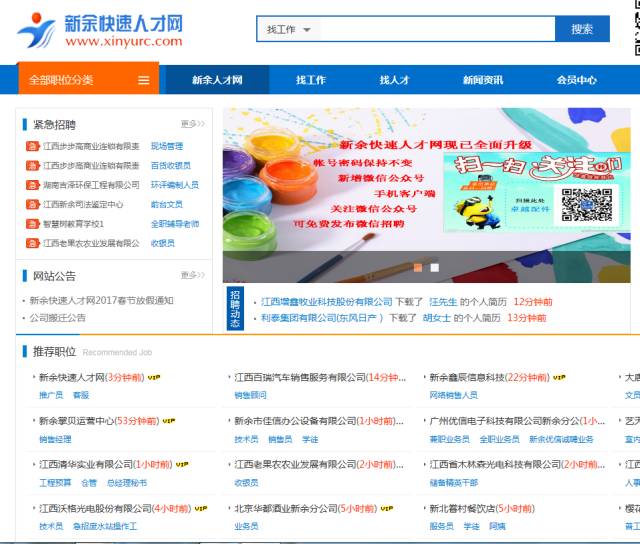The width and height of the screenshot is (640, 544).
Task: Open the 公司搬迁公告 announcement
Action: [58, 318]
